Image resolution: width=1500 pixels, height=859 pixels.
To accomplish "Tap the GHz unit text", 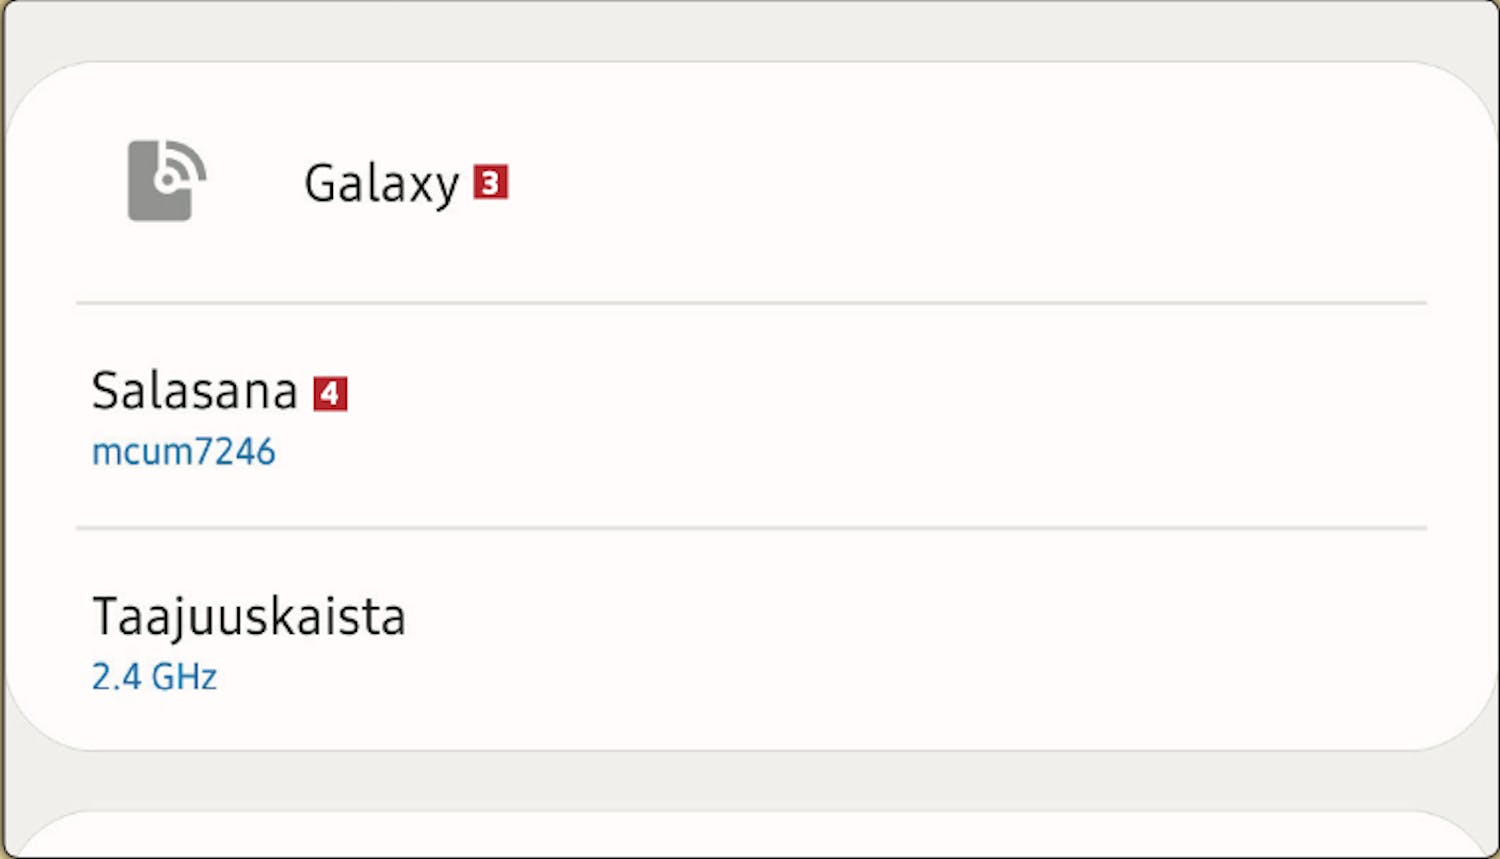I will tap(184, 677).
